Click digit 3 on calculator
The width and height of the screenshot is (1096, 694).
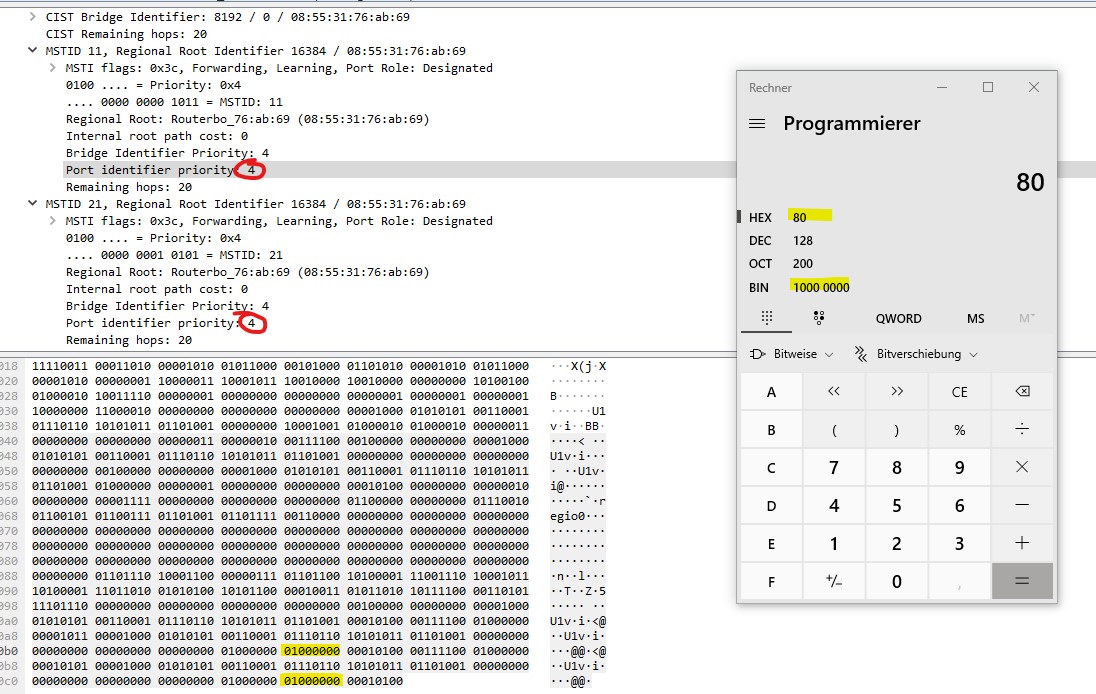(960, 543)
